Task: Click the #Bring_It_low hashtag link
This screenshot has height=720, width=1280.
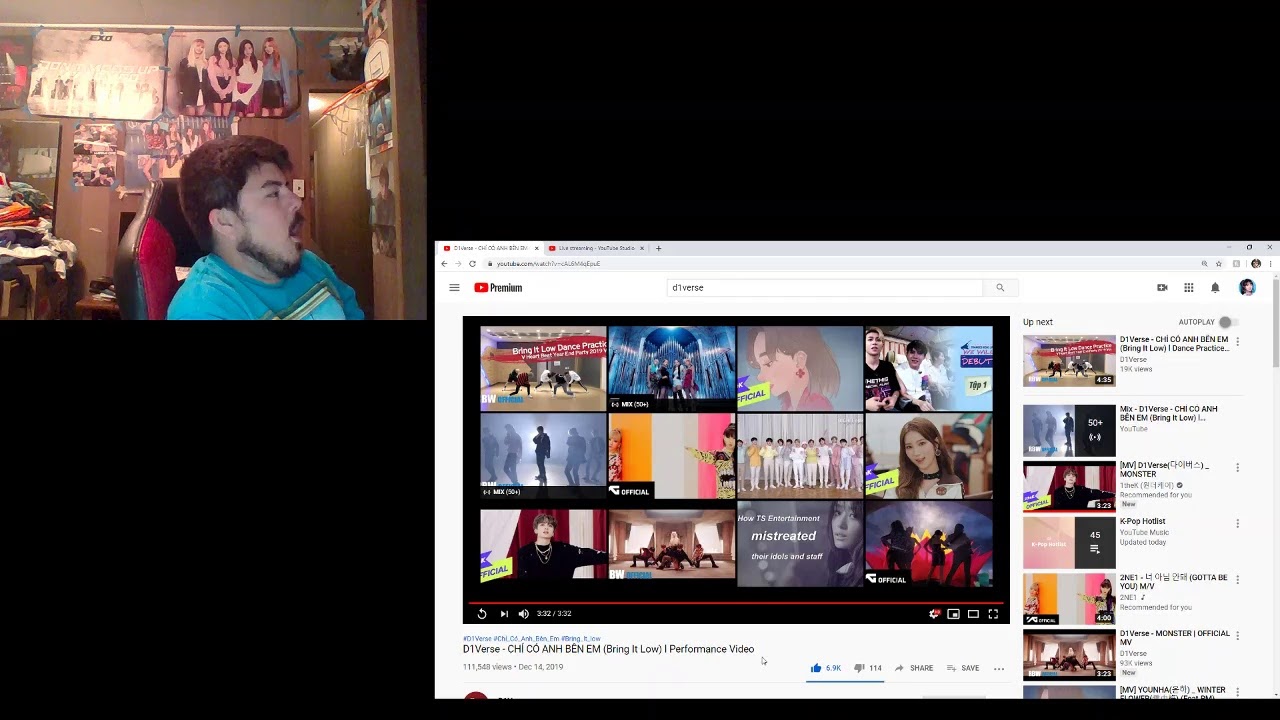Action: point(581,638)
